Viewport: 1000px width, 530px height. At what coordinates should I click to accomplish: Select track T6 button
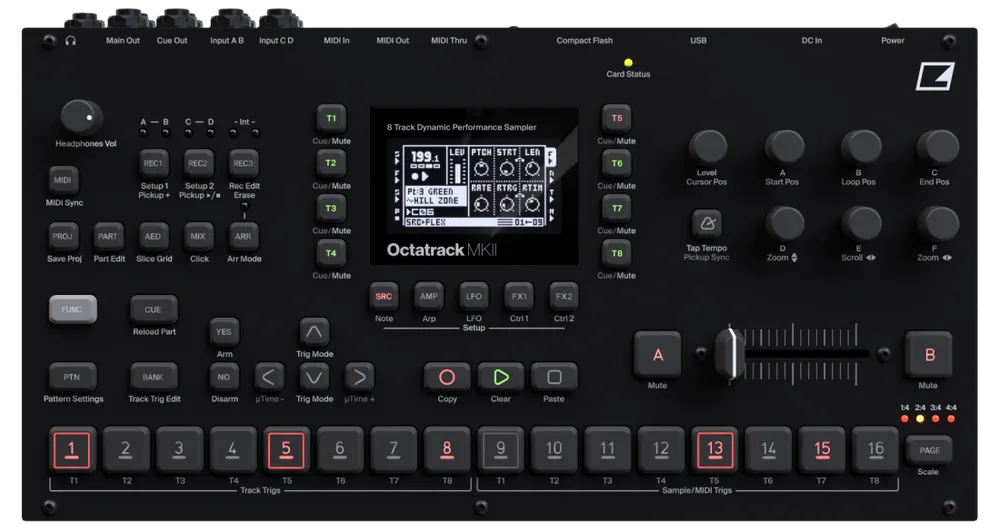[x=617, y=163]
